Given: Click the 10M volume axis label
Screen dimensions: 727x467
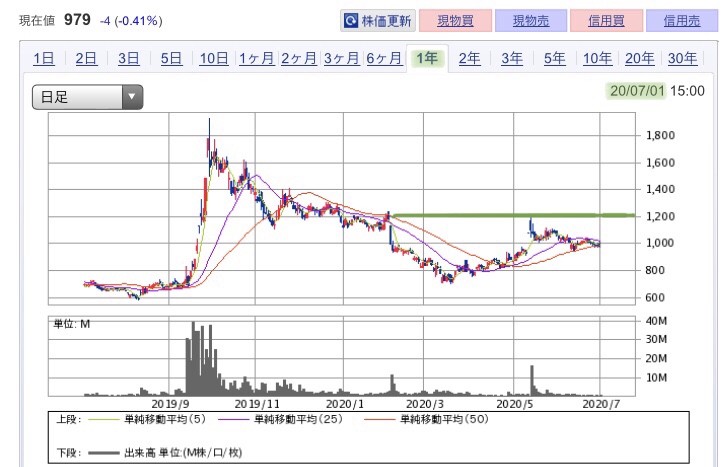Looking at the screenshot, I should 657,377.
